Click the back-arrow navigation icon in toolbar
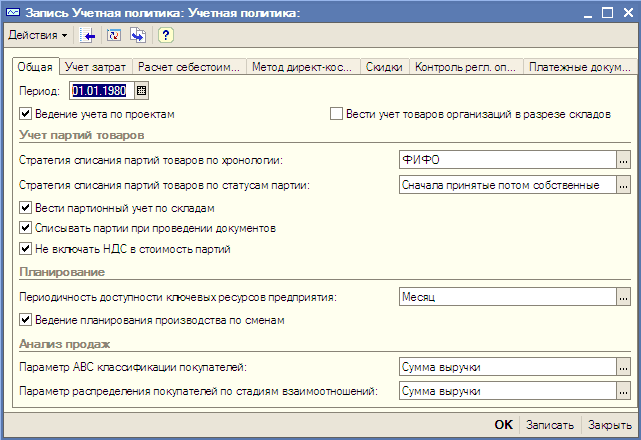This screenshot has width=641, height=440. [89, 35]
